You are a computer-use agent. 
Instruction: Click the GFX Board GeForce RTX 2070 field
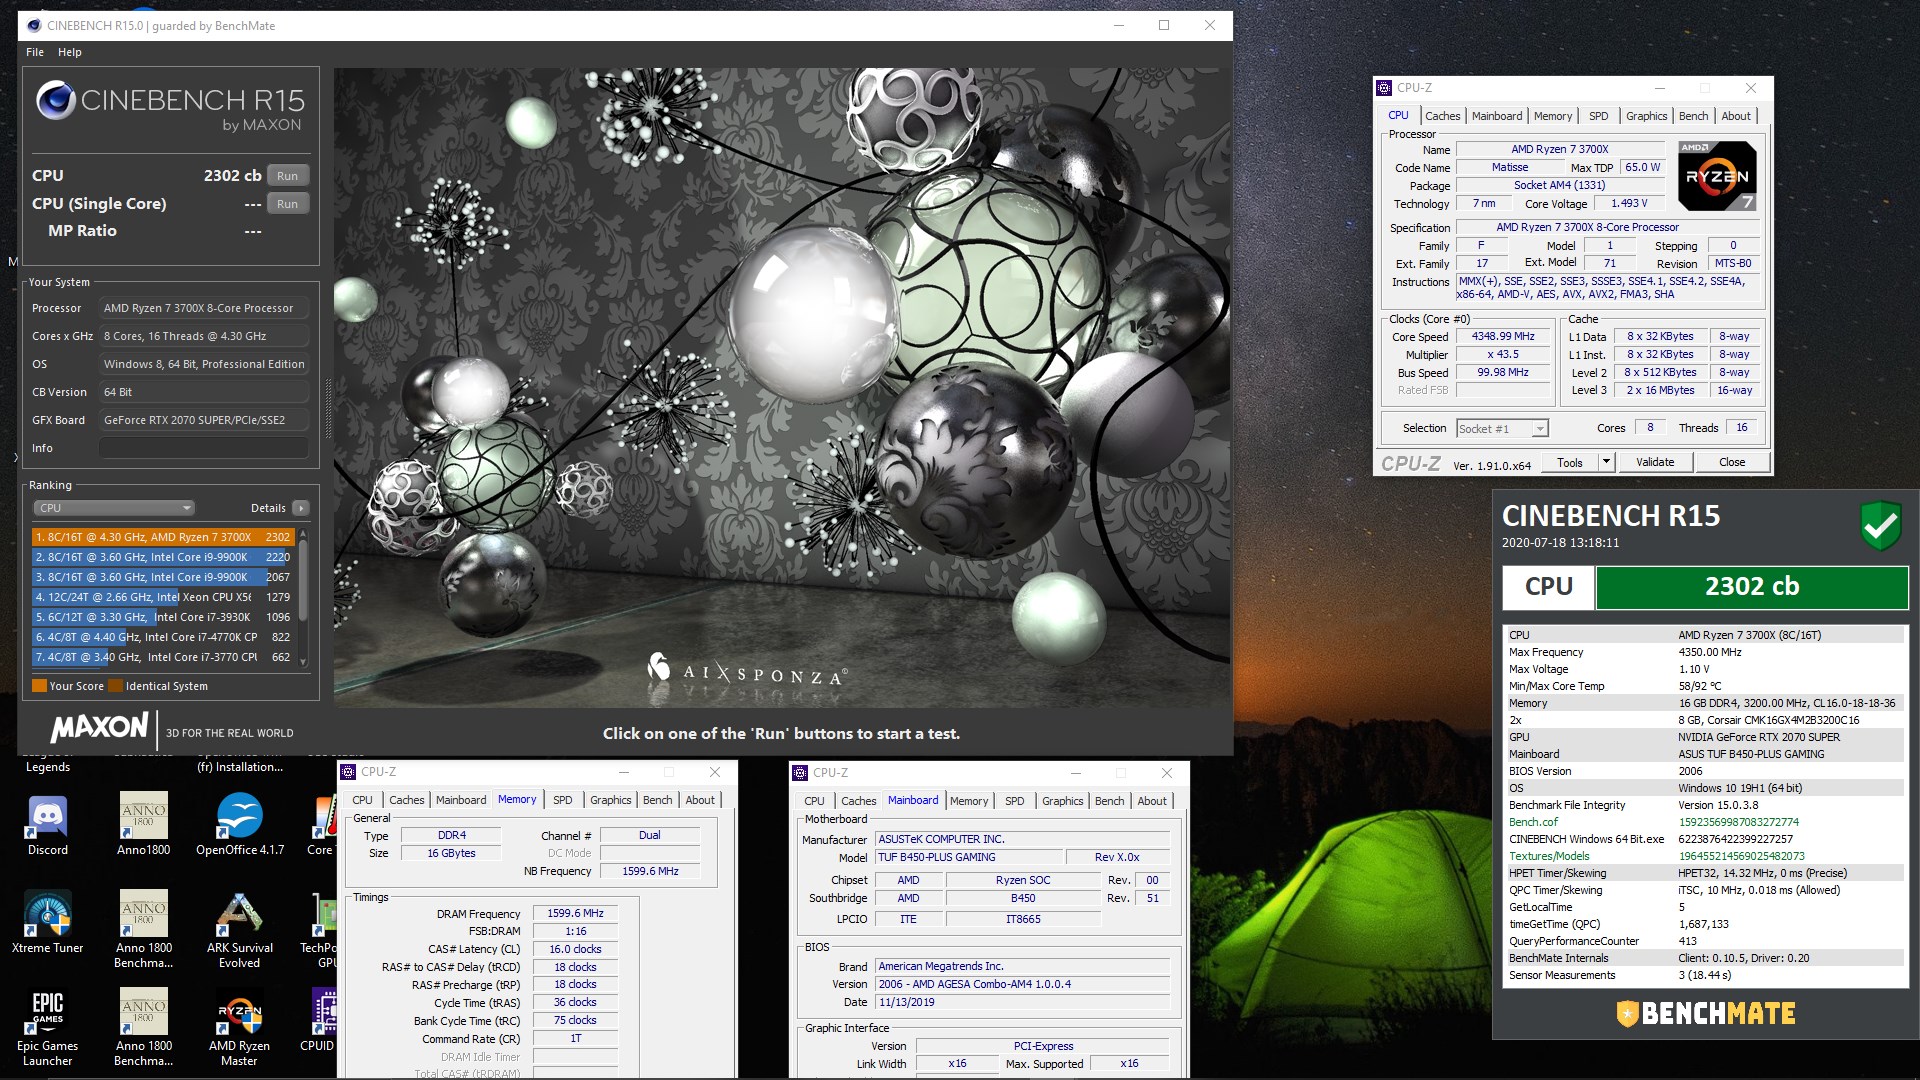click(x=204, y=420)
